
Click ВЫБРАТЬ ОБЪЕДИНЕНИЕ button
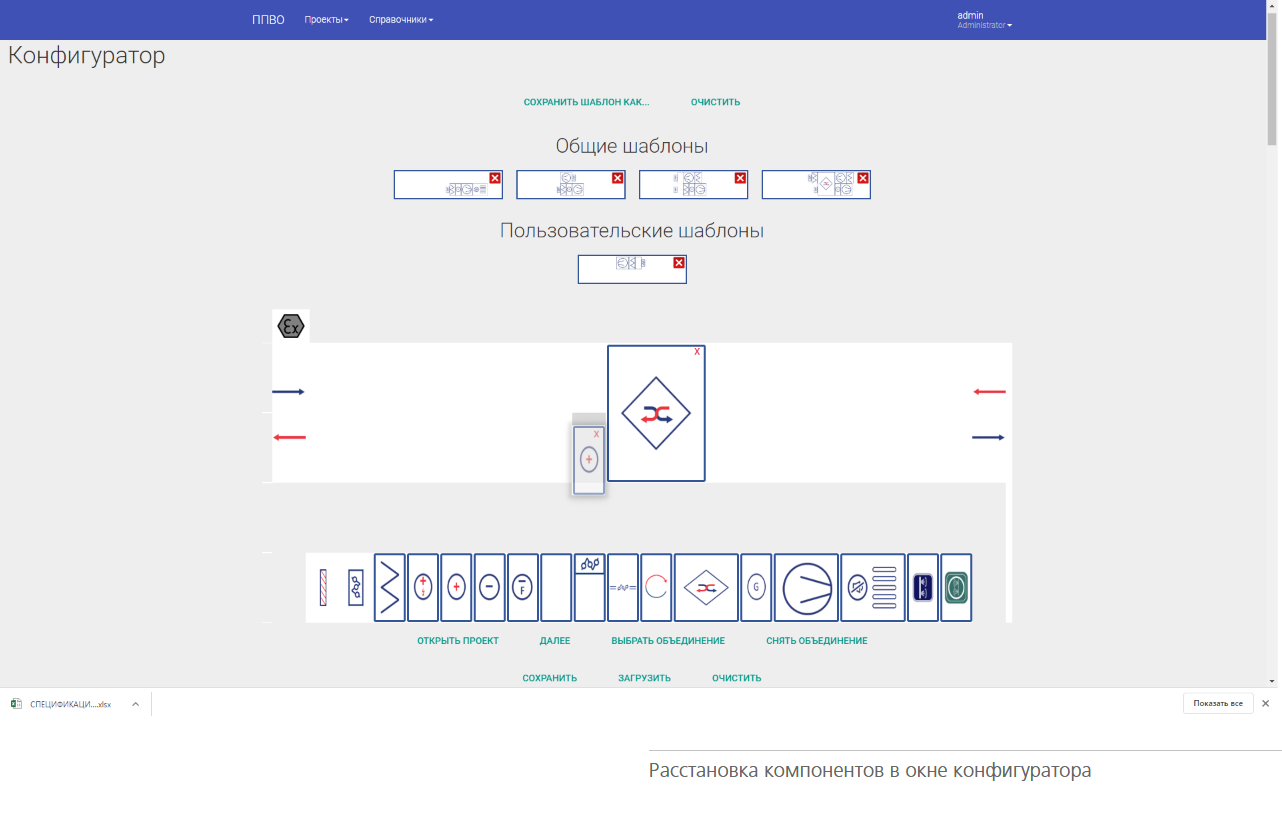pos(668,641)
